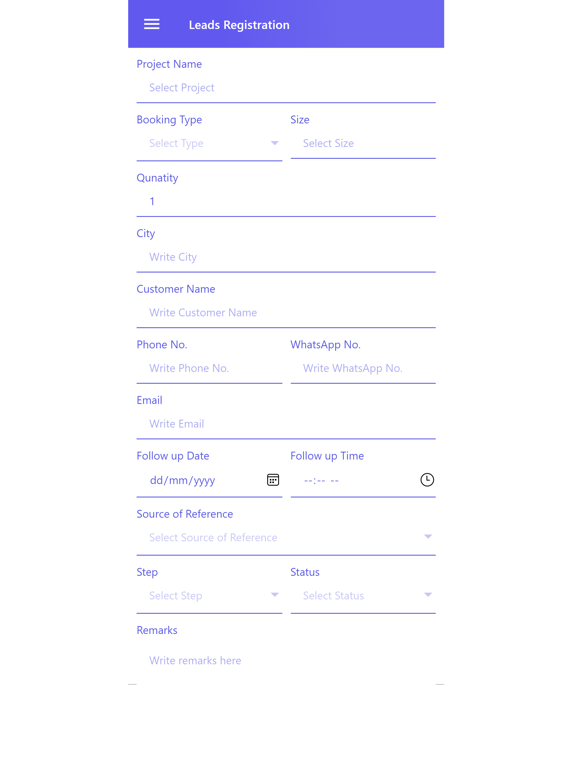Expand the Booking Type dropdown arrow
Image resolution: width=576 pixels, height=768 pixels.
click(x=275, y=143)
